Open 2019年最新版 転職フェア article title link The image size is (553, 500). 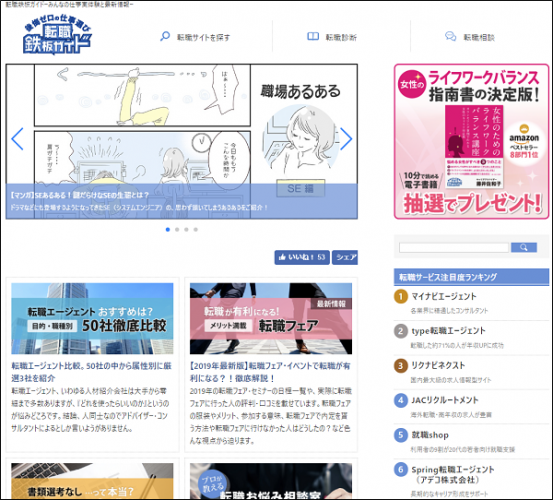pyautogui.click(x=270, y=372)
